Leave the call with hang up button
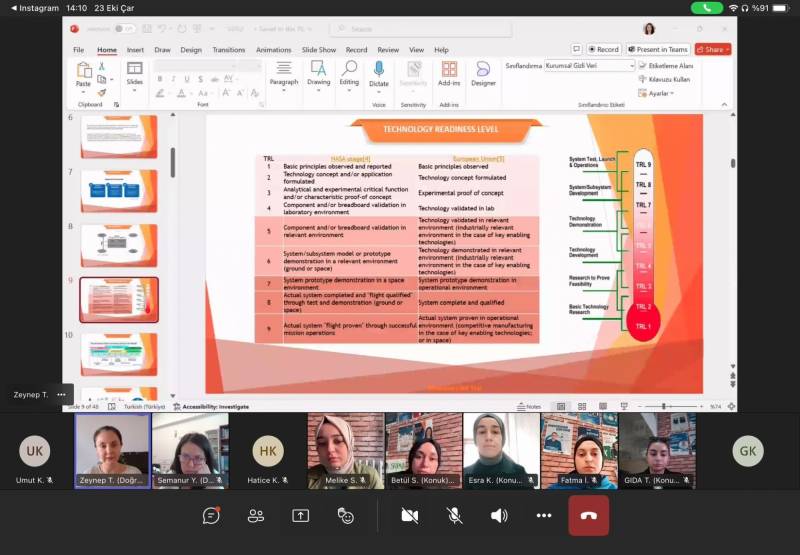This screenshot has width=800, height=555. 589,515
